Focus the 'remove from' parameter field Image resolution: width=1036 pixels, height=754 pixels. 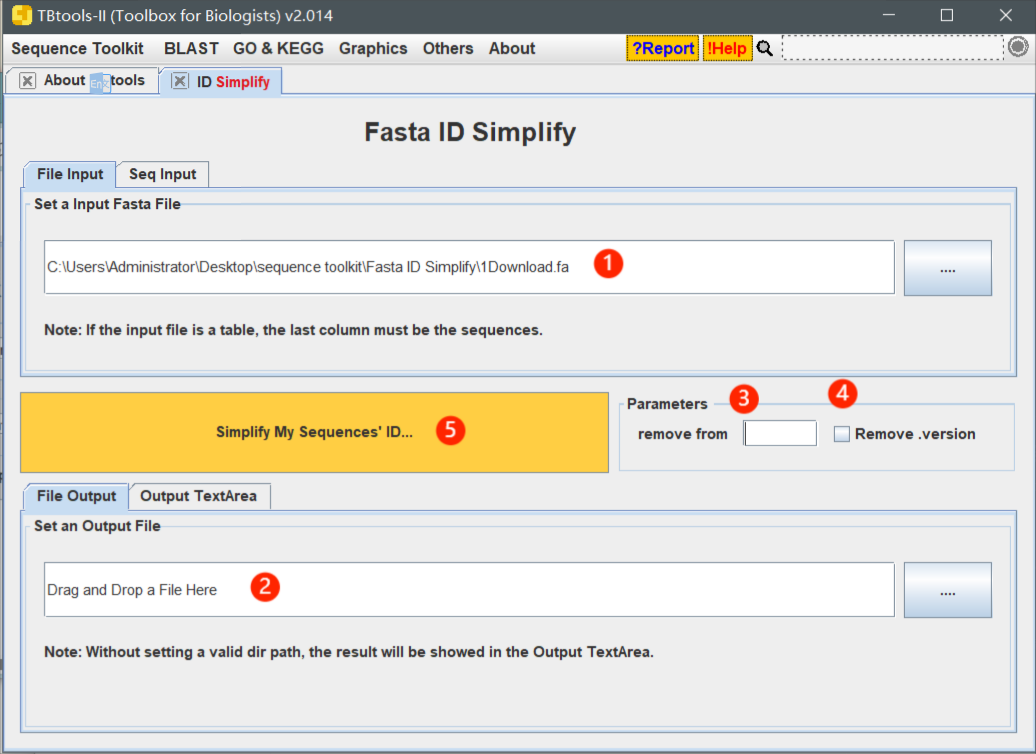point(780,434)
